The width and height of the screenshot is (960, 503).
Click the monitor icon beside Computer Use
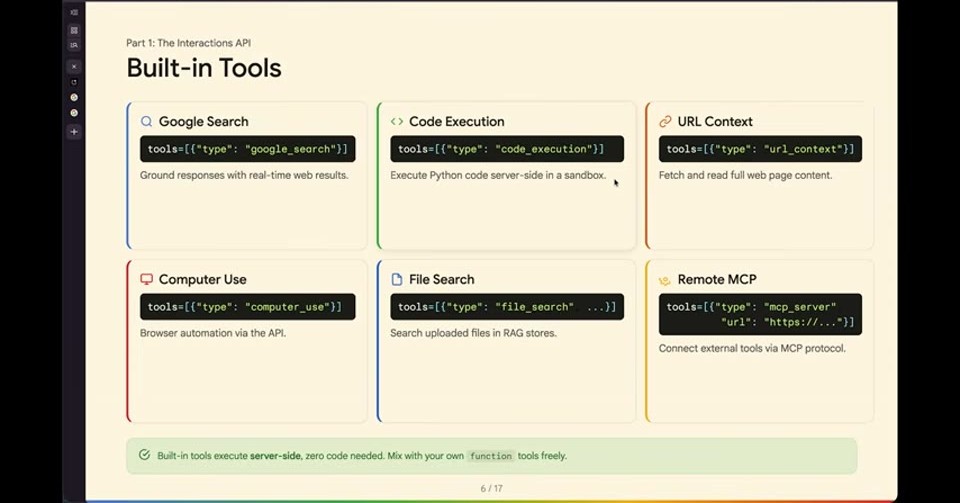click(146, 279)
